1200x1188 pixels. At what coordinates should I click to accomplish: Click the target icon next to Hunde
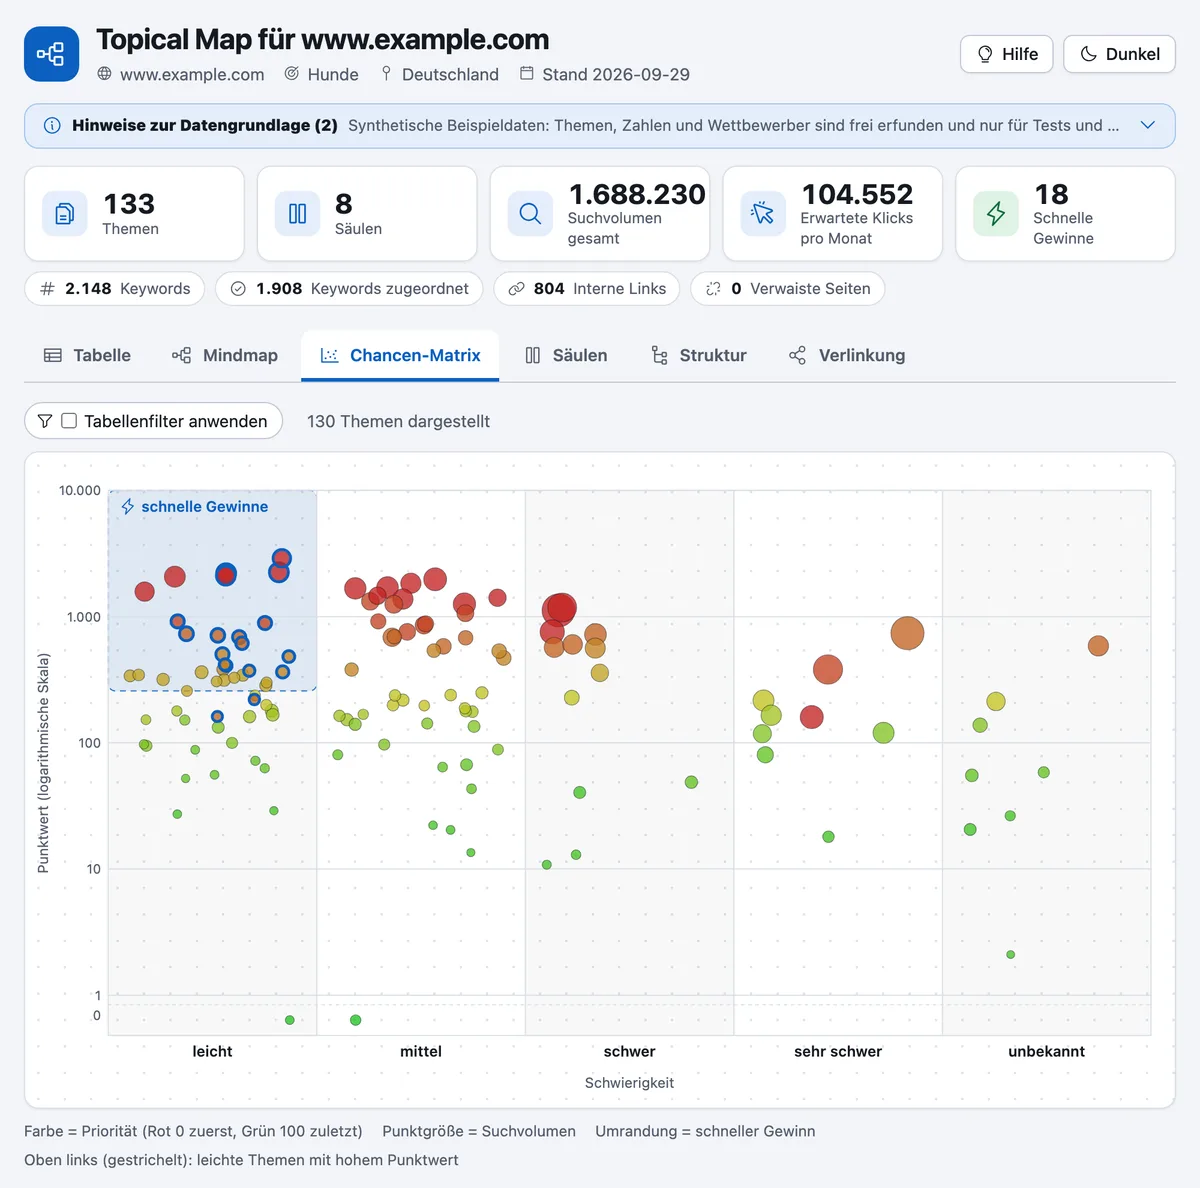[x=292, y=74]
